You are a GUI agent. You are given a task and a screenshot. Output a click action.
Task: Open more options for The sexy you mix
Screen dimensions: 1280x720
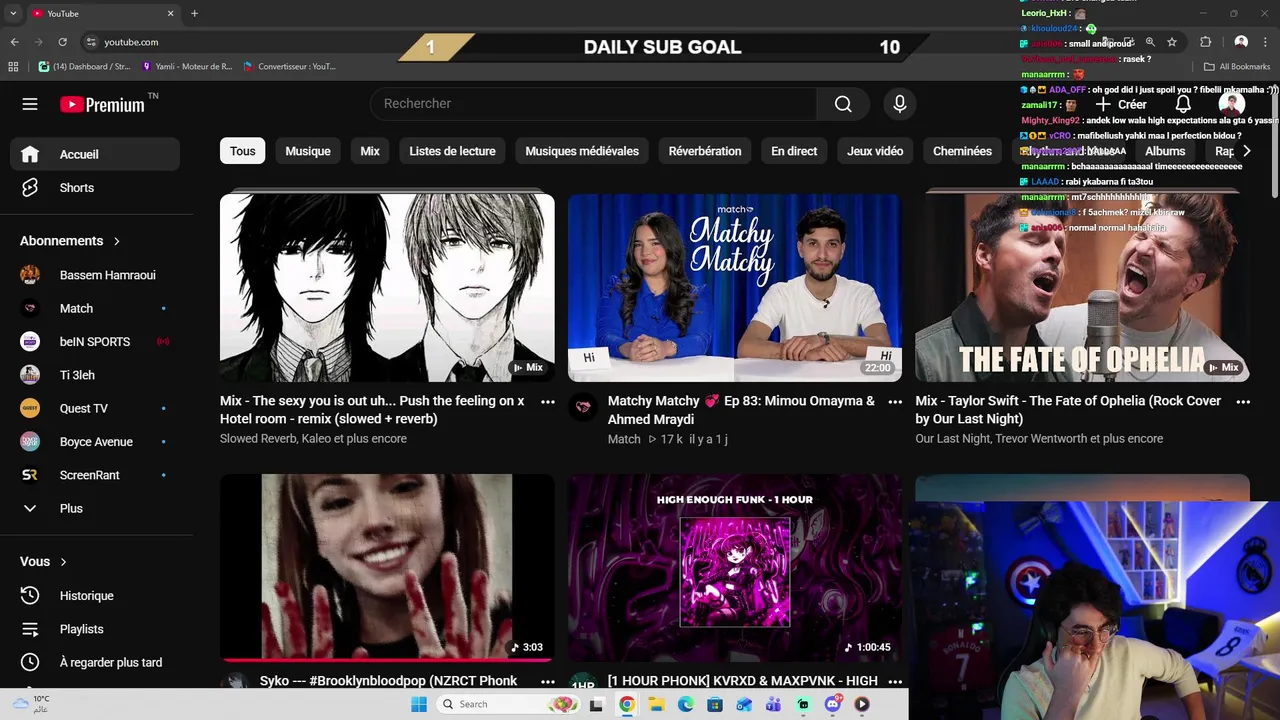[548, 402]
